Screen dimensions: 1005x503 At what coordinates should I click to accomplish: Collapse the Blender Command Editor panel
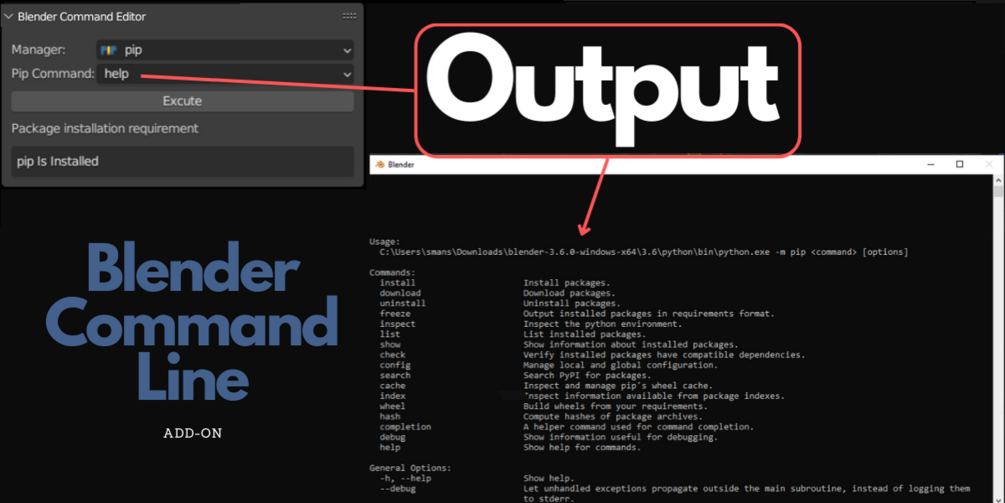click(x=8, y=17)
